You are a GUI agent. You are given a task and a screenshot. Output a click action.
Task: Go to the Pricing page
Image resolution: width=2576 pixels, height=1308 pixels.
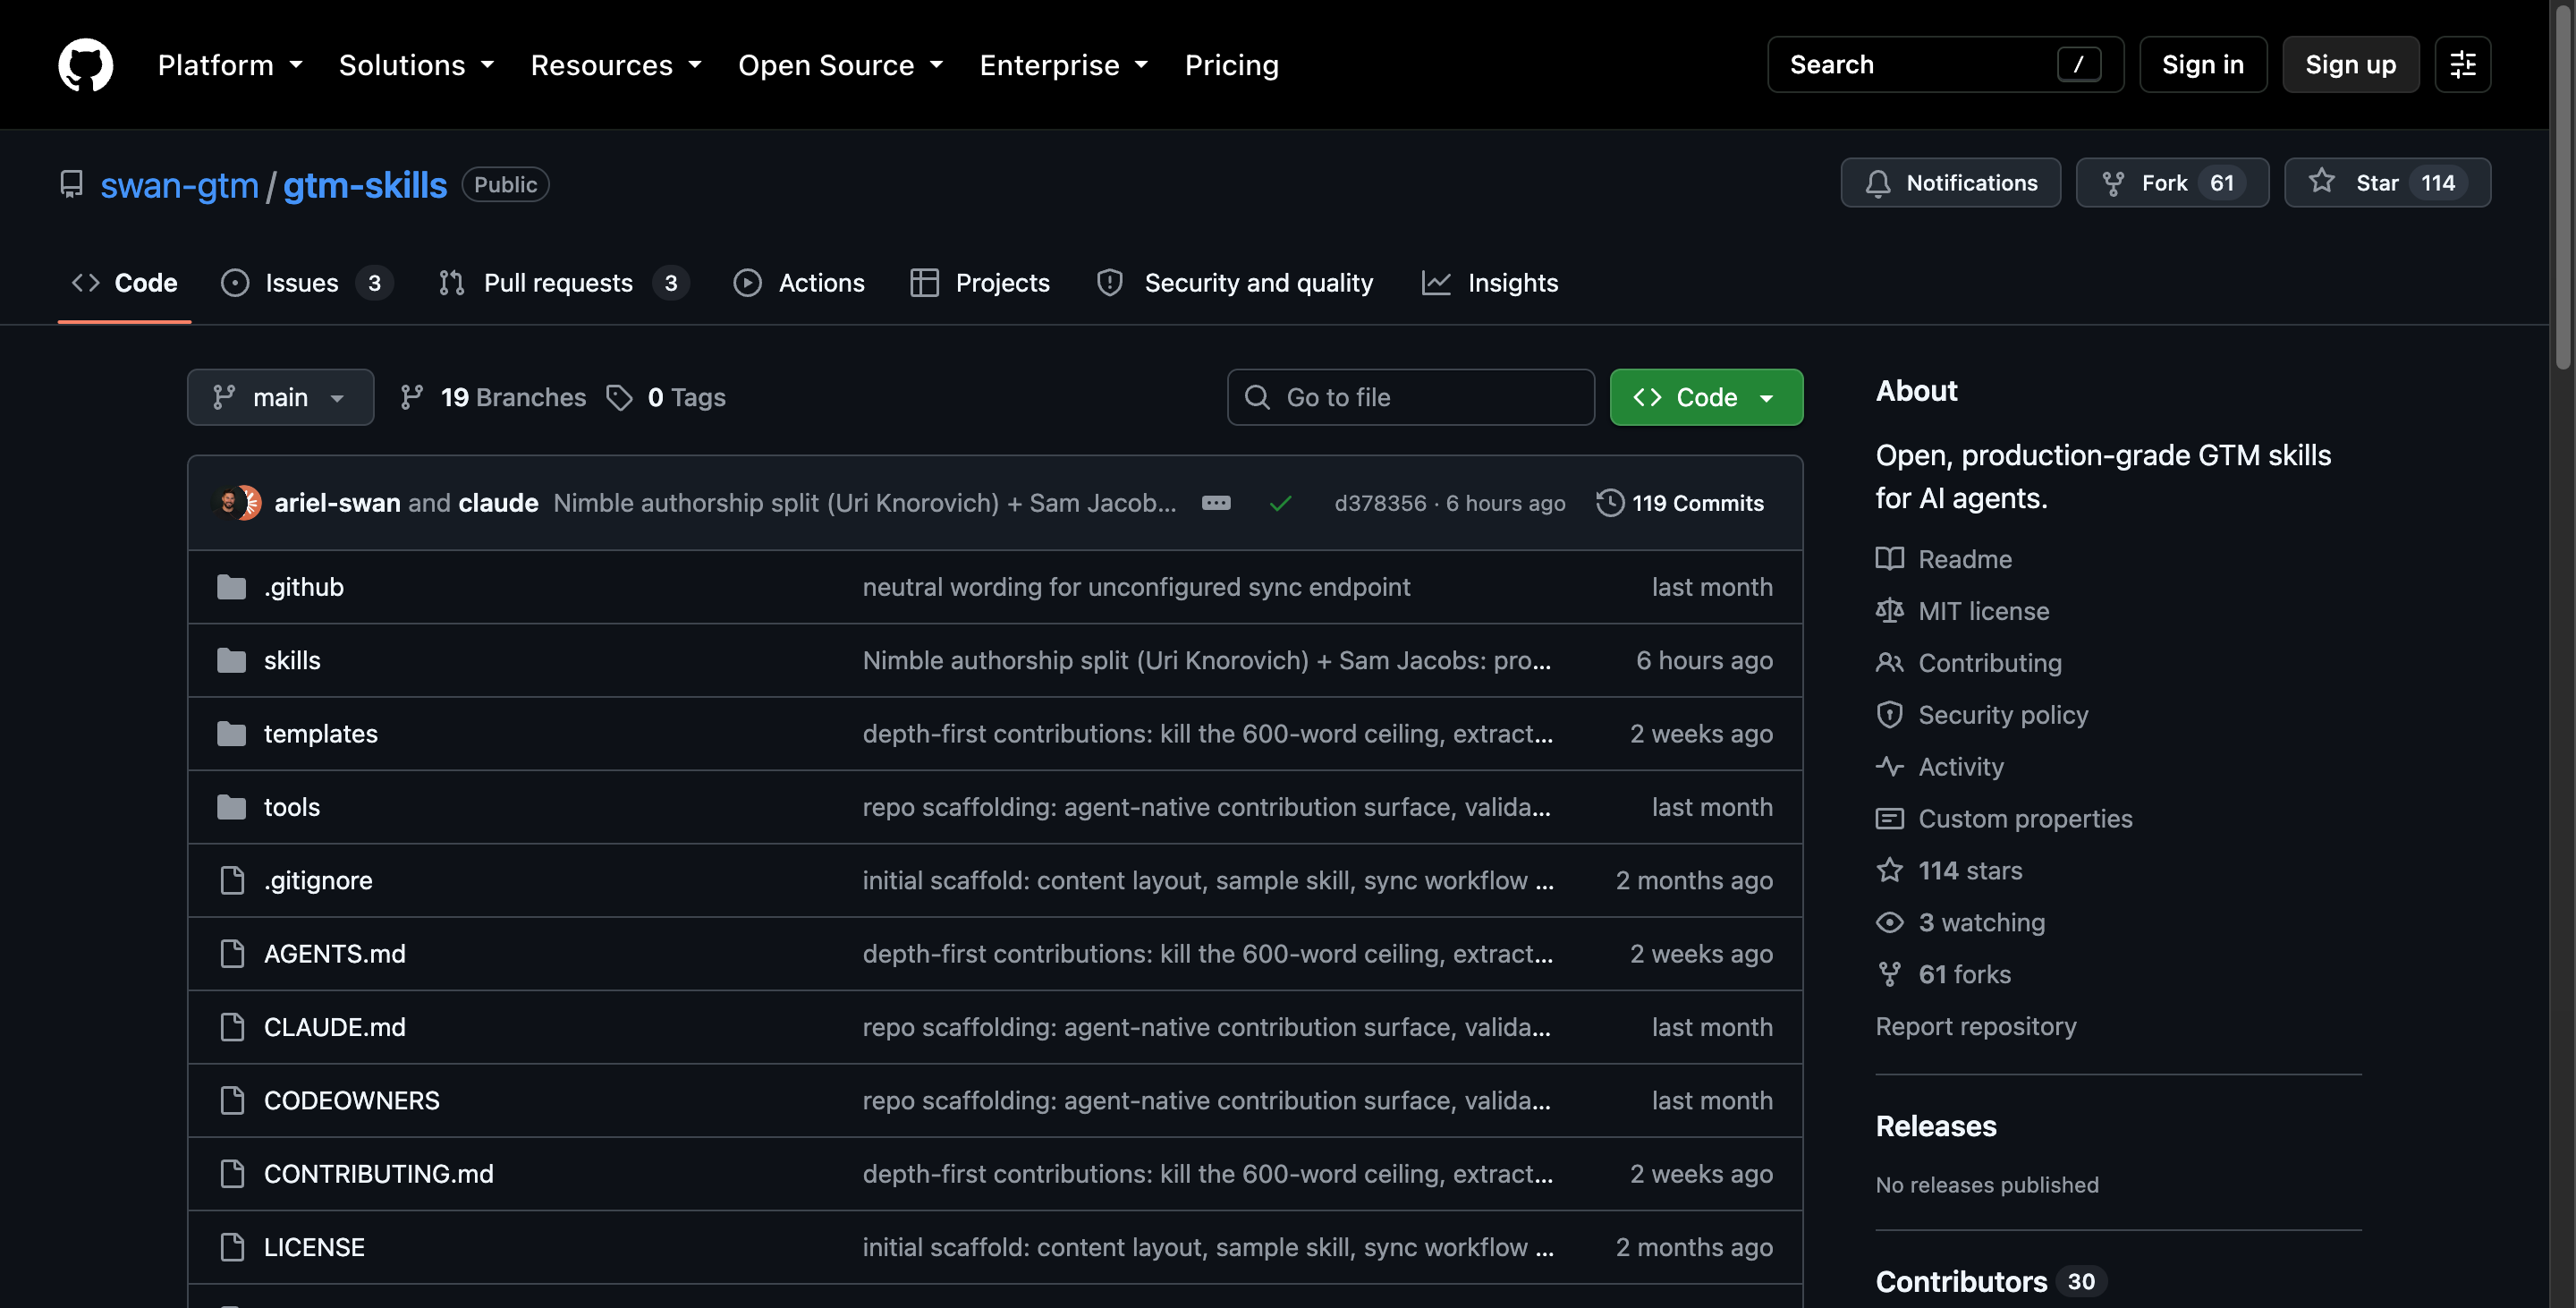[1231, 65]
